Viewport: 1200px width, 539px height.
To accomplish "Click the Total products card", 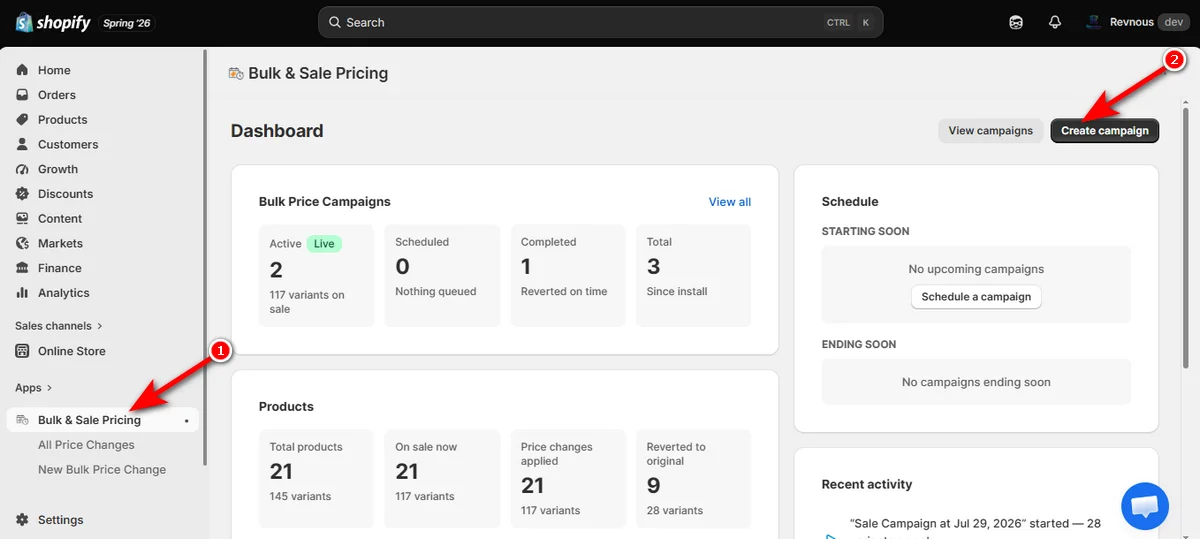I will 316,479.
